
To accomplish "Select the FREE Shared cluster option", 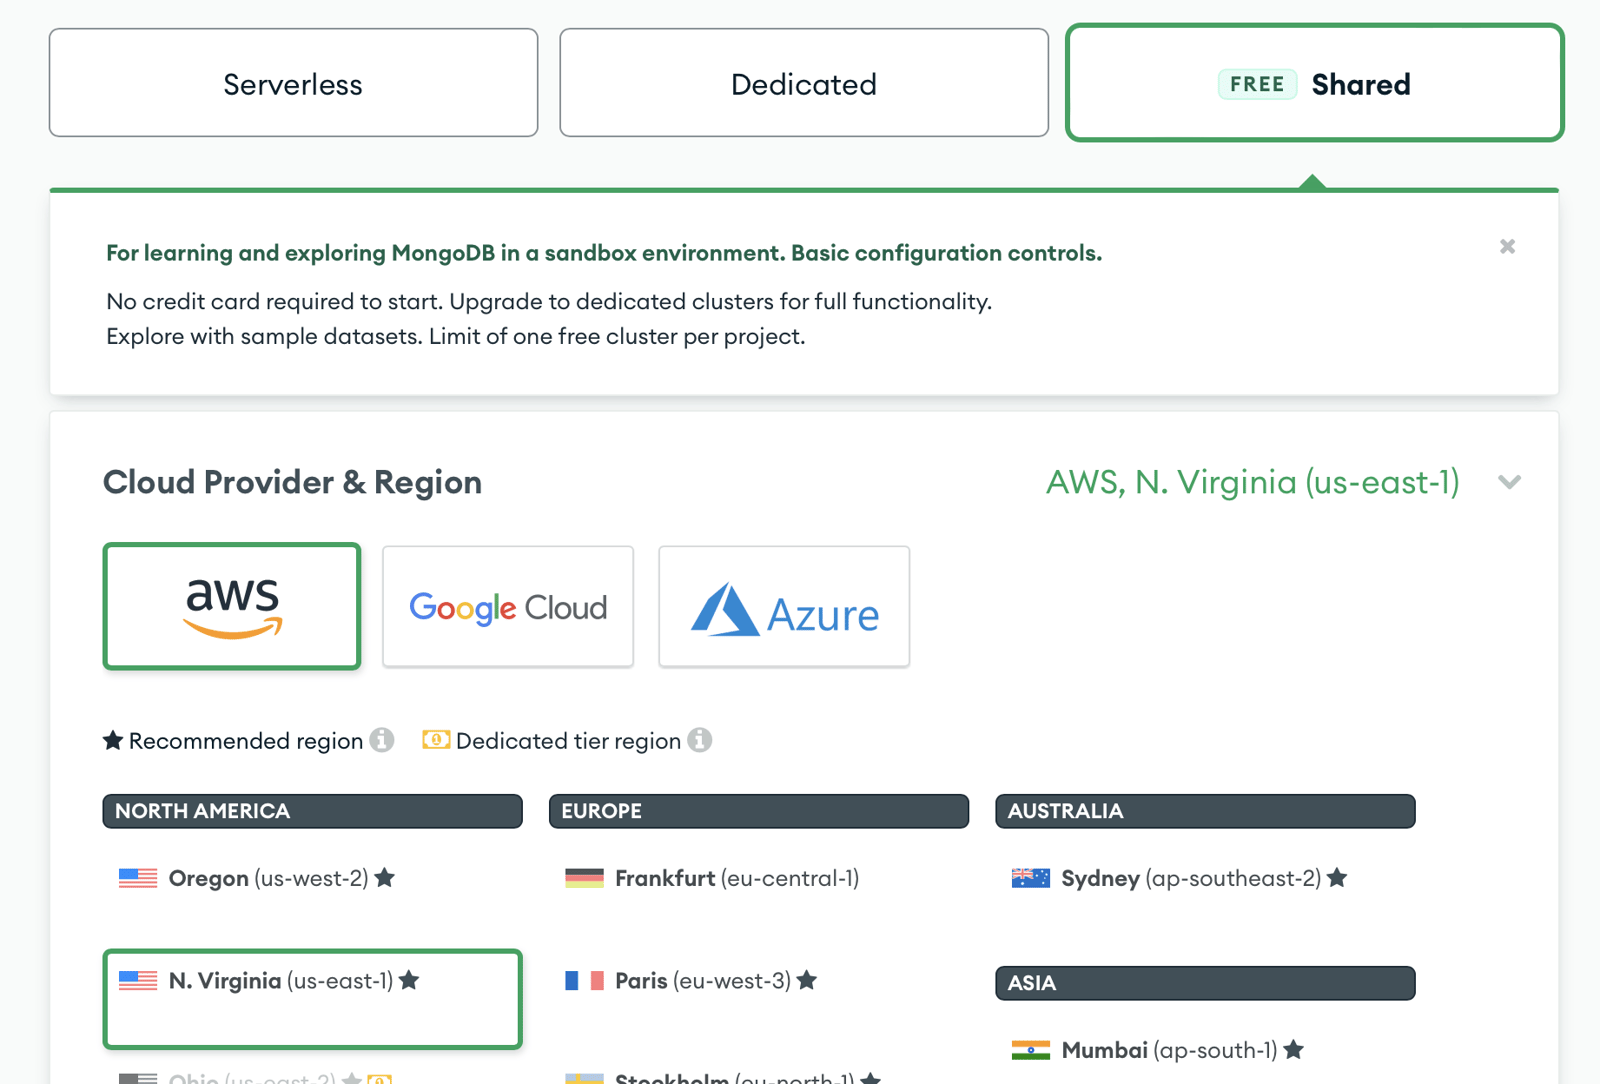I will click(1313, 83).
